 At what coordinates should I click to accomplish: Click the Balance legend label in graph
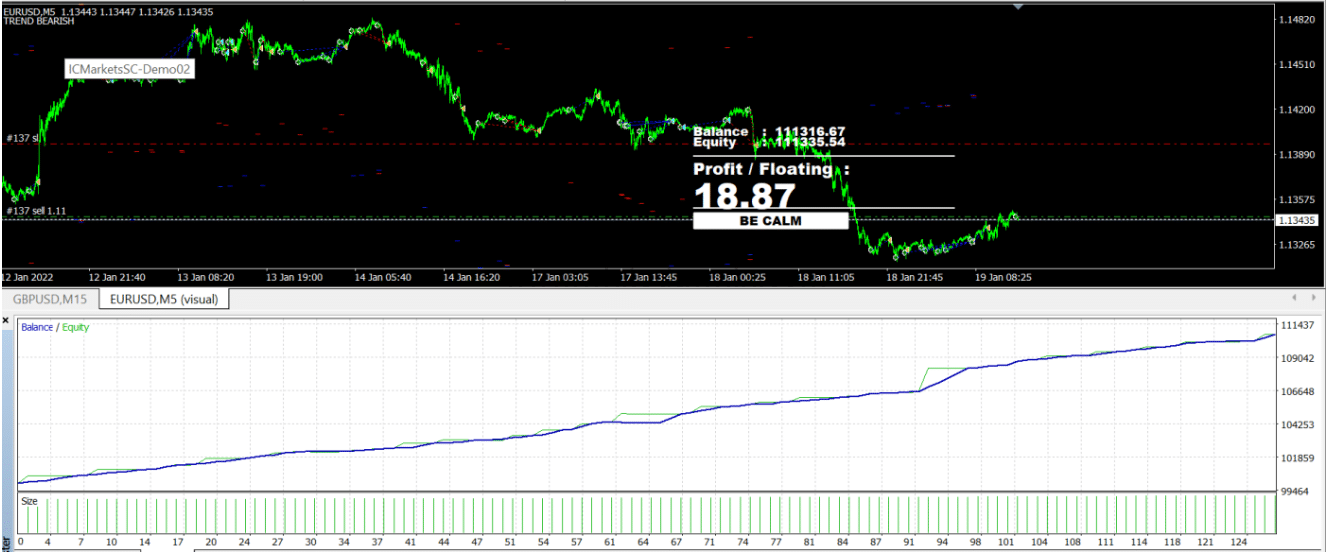[37, 327]
